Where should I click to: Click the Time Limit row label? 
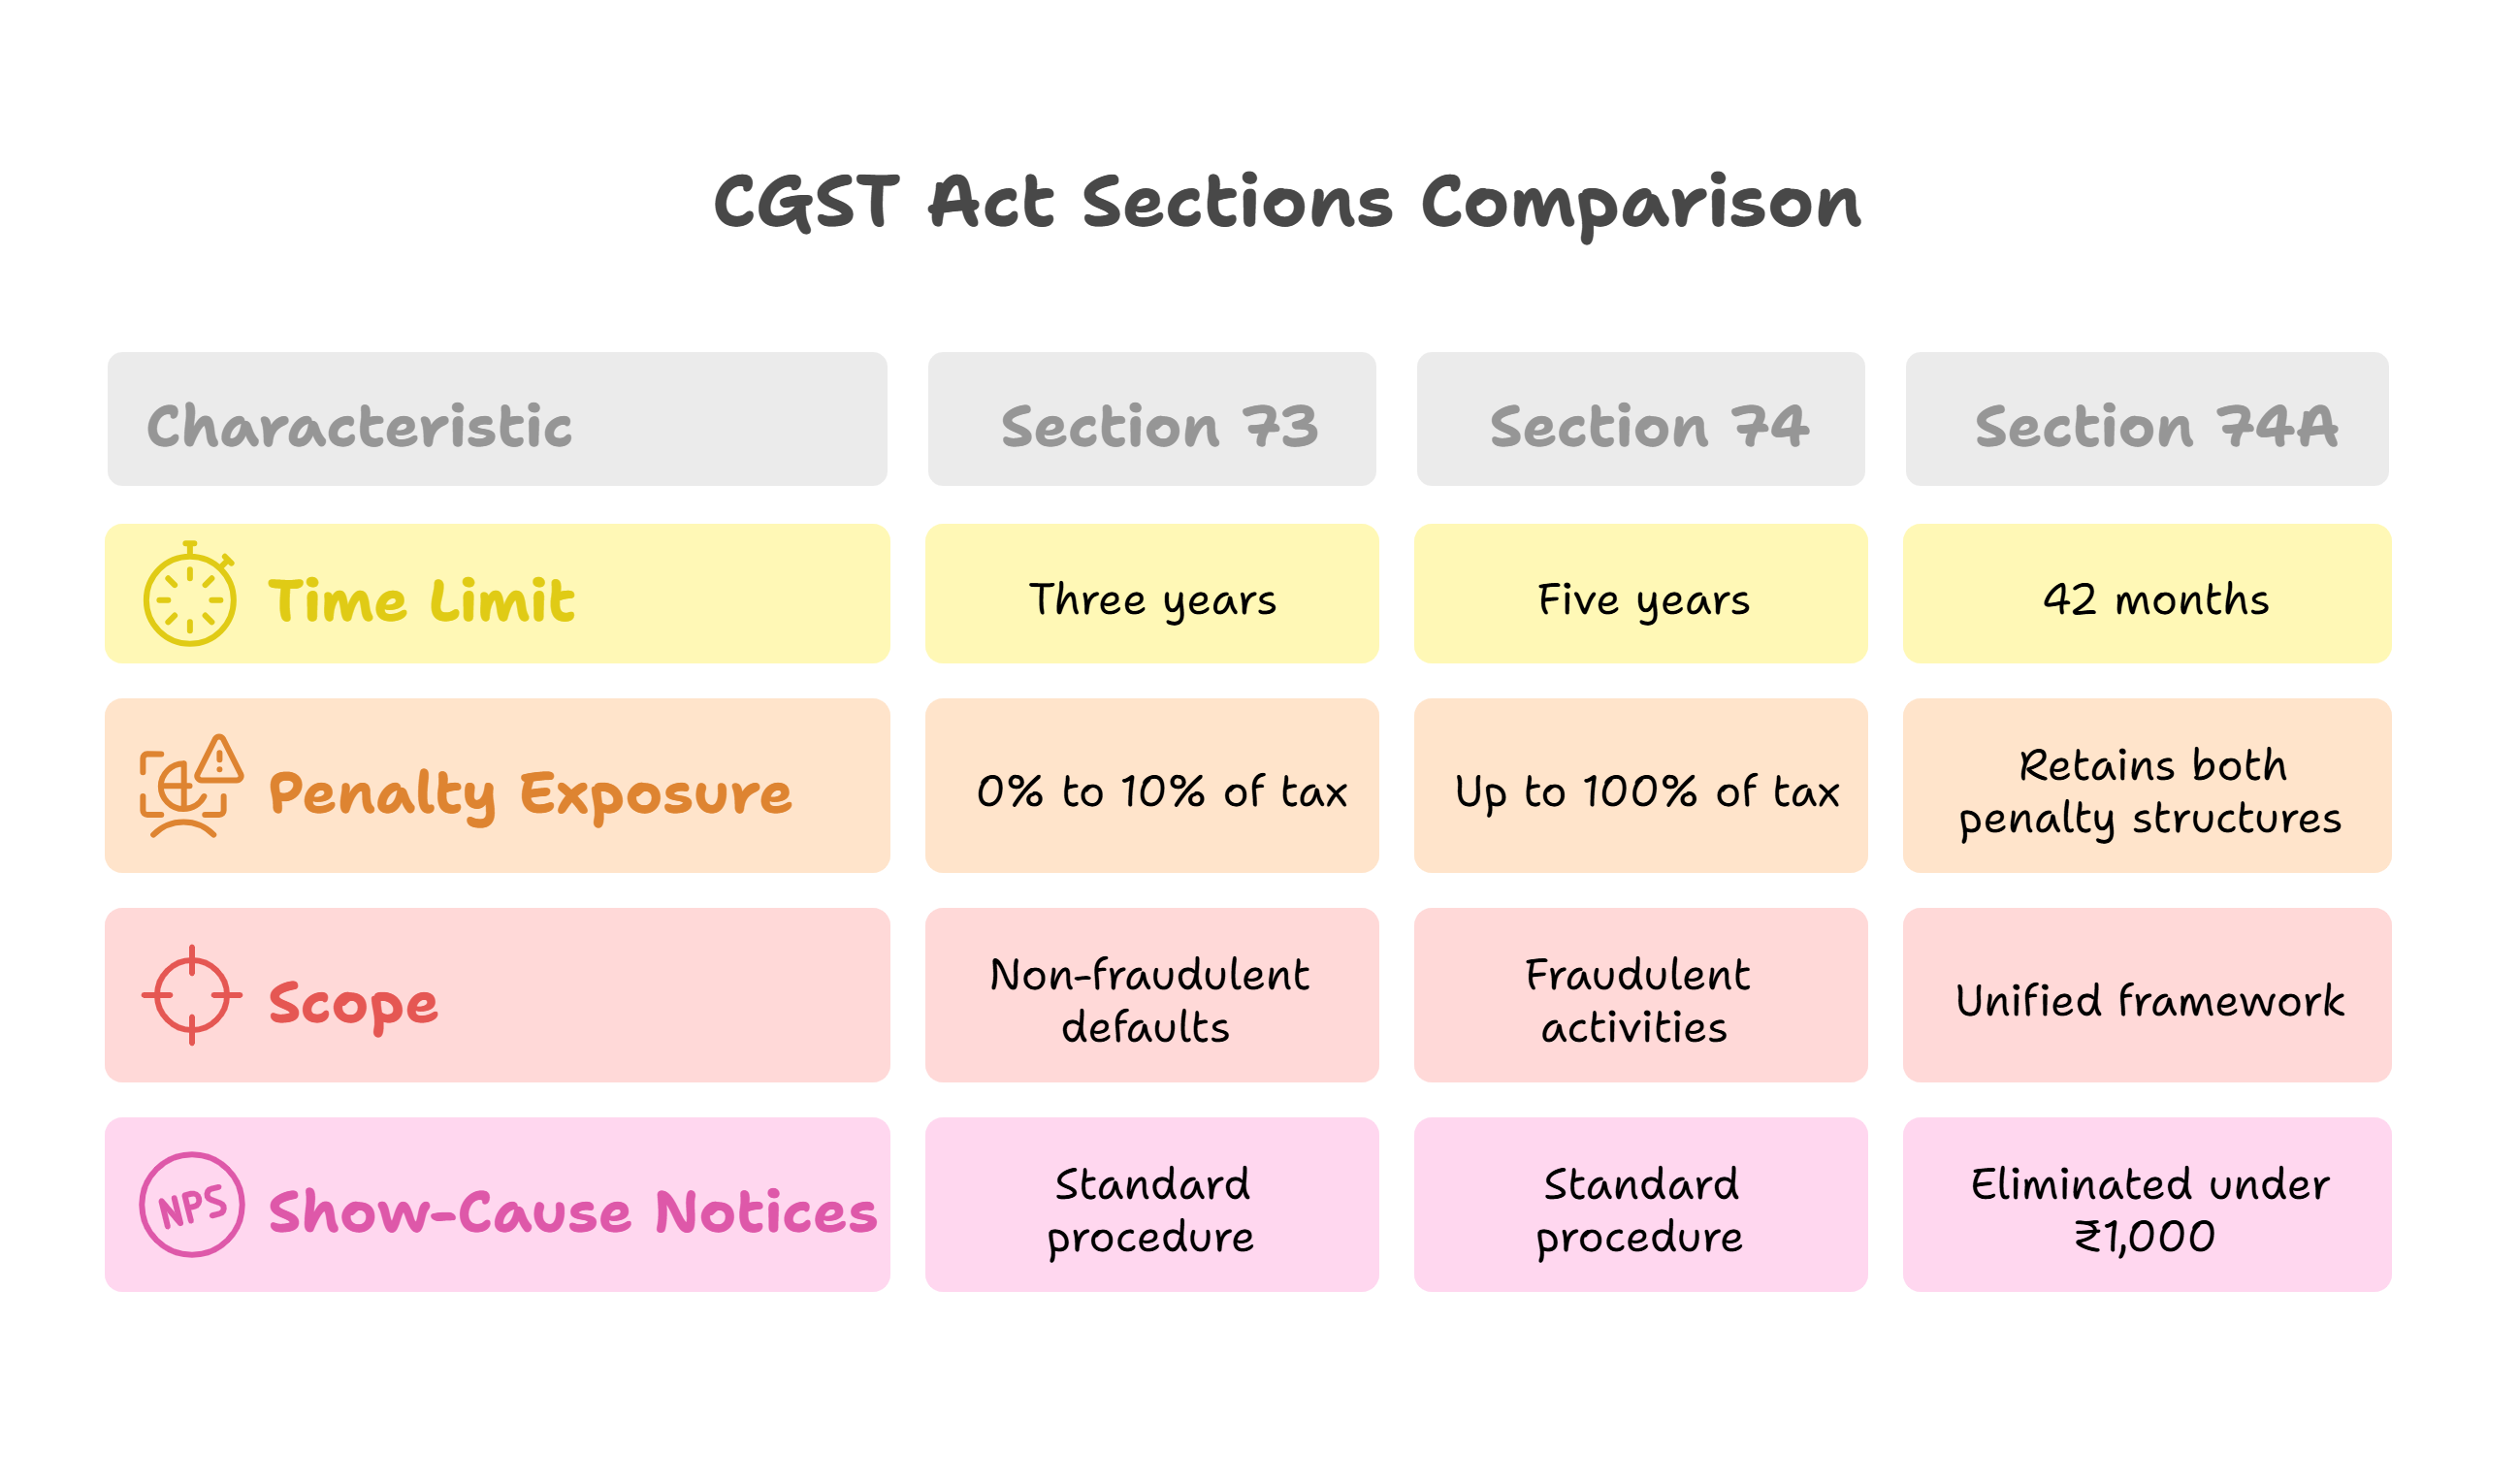[x=421, y=601]
